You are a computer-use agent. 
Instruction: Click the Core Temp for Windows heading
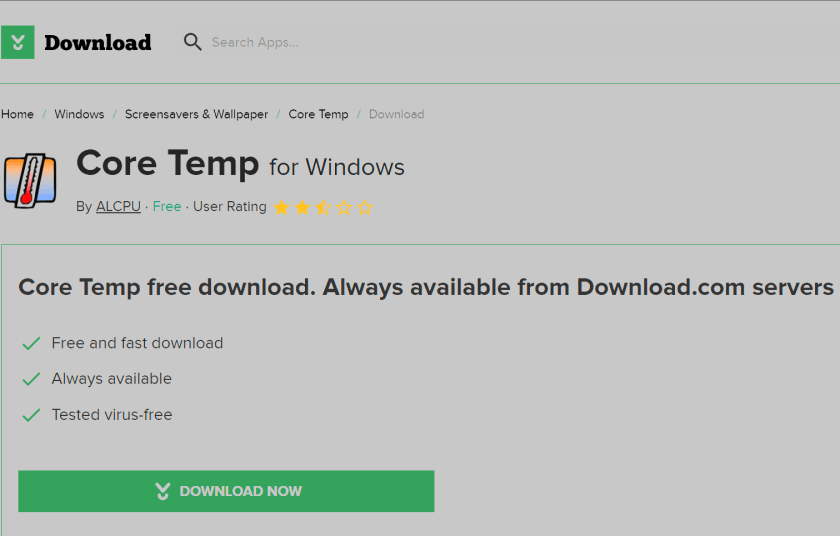(240, 164)
